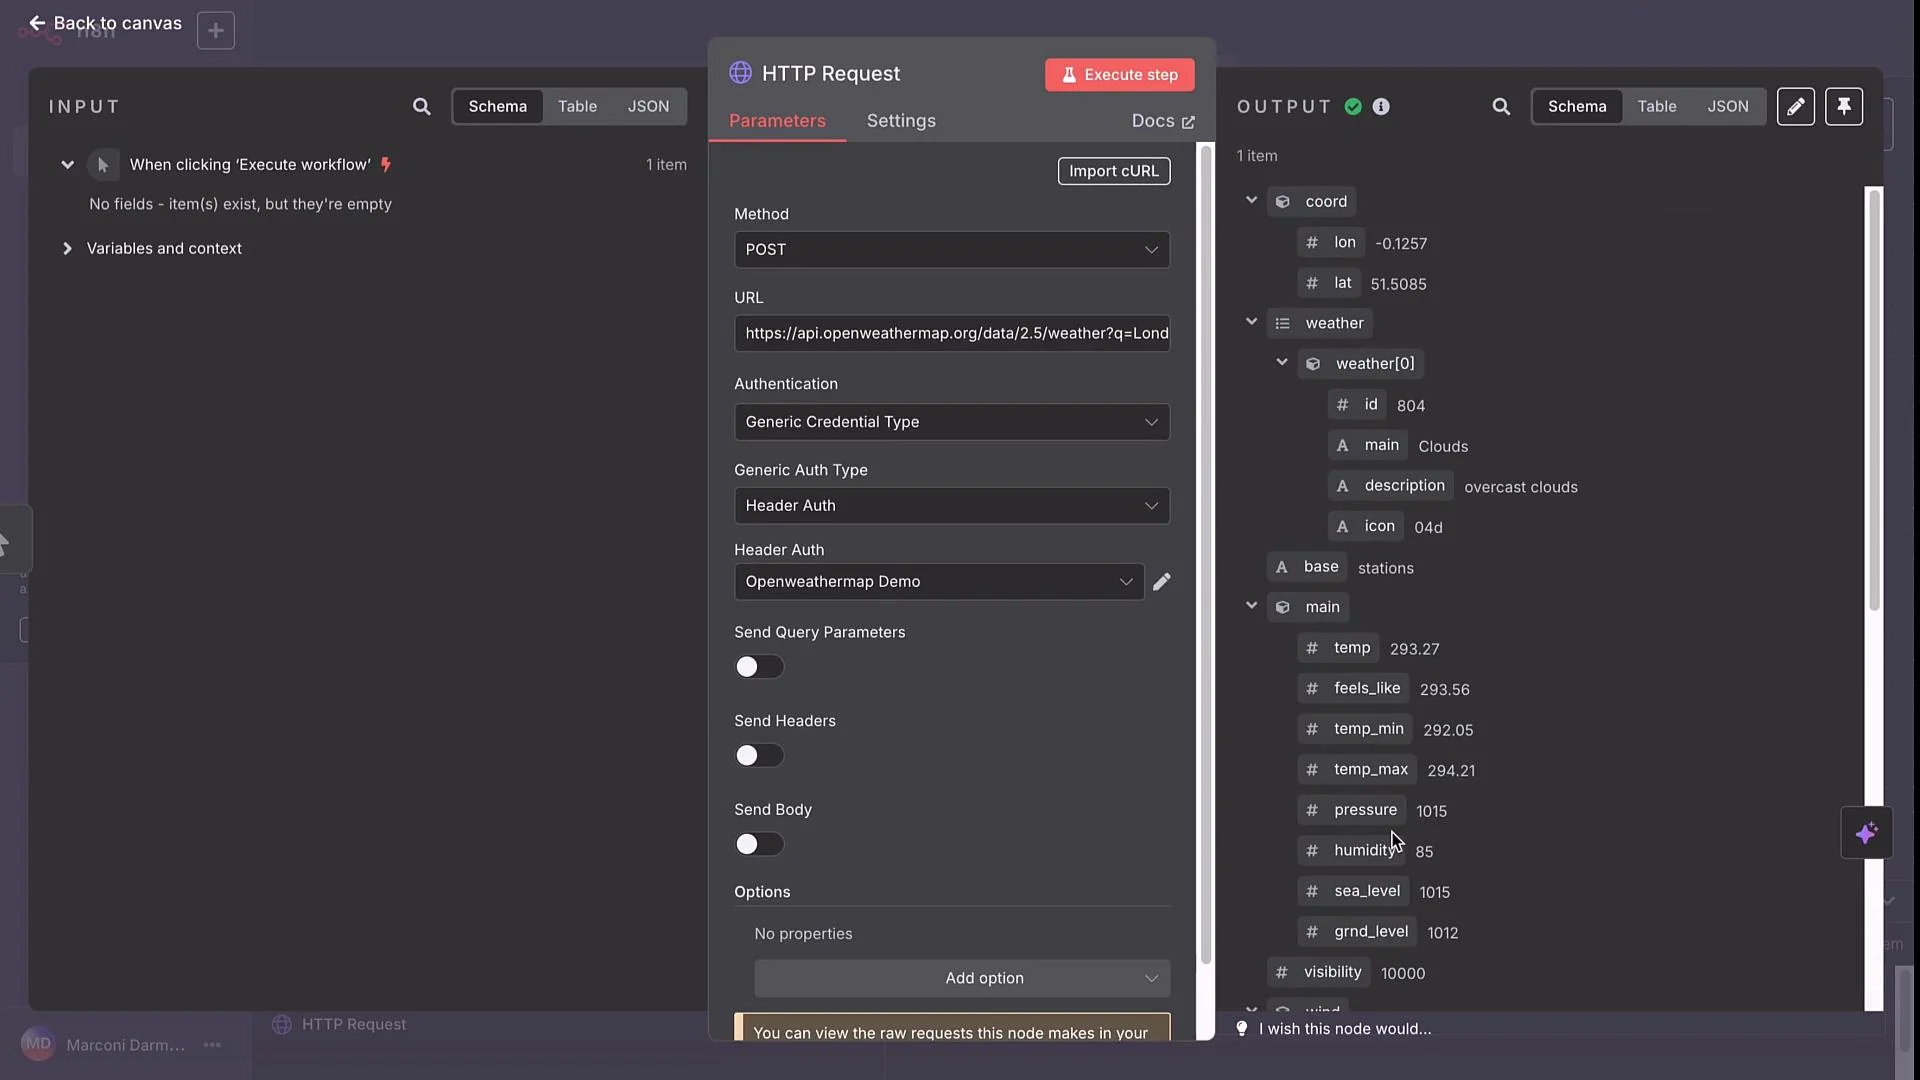Select output Table view
The width and height of the screenshot is (1920, 1080).
pos(1657,106)
